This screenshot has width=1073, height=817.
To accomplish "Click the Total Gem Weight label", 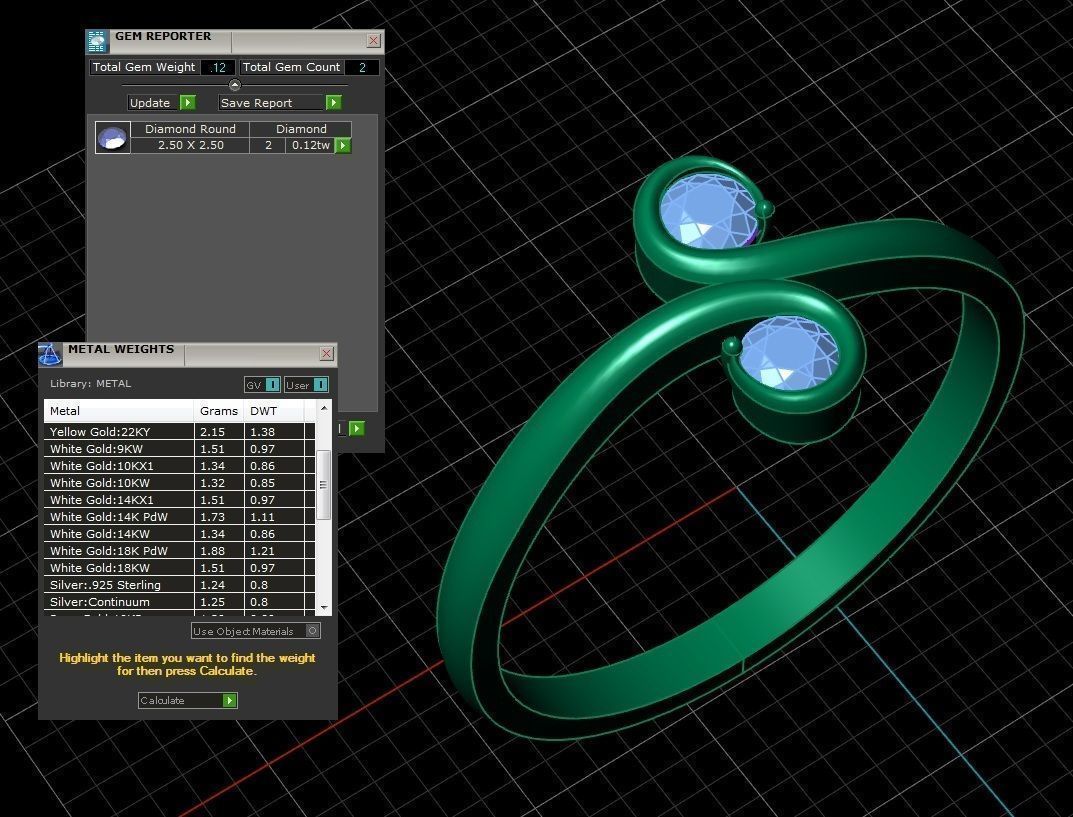I will coord(144,67).
